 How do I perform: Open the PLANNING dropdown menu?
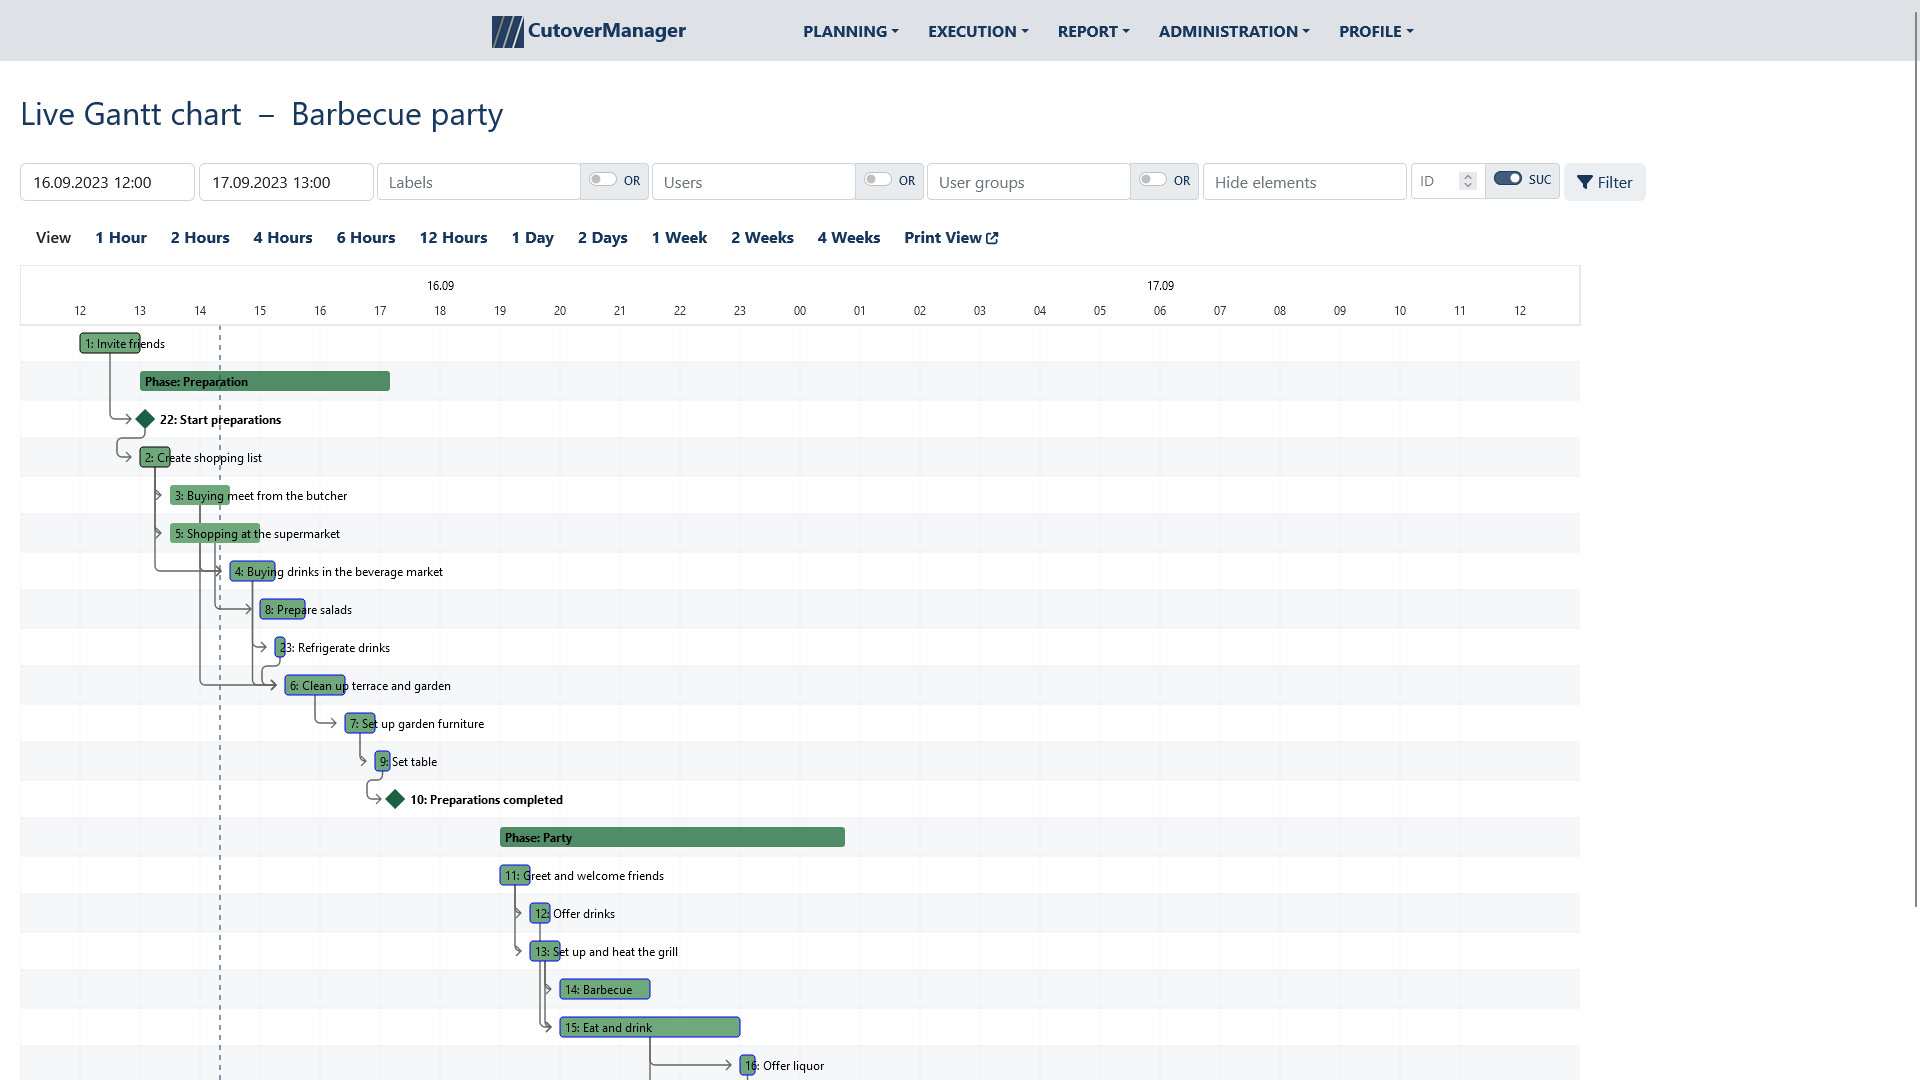click(849, 30)
